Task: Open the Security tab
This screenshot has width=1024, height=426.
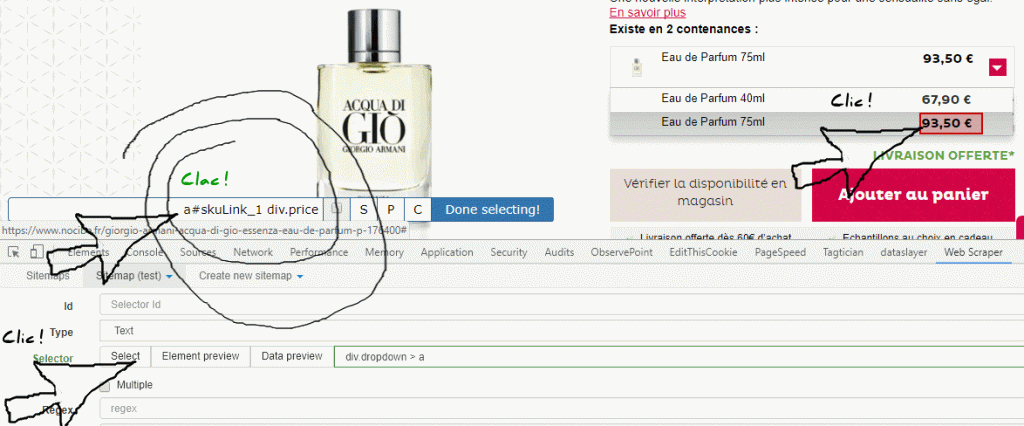Action: [x=509, y=252]
